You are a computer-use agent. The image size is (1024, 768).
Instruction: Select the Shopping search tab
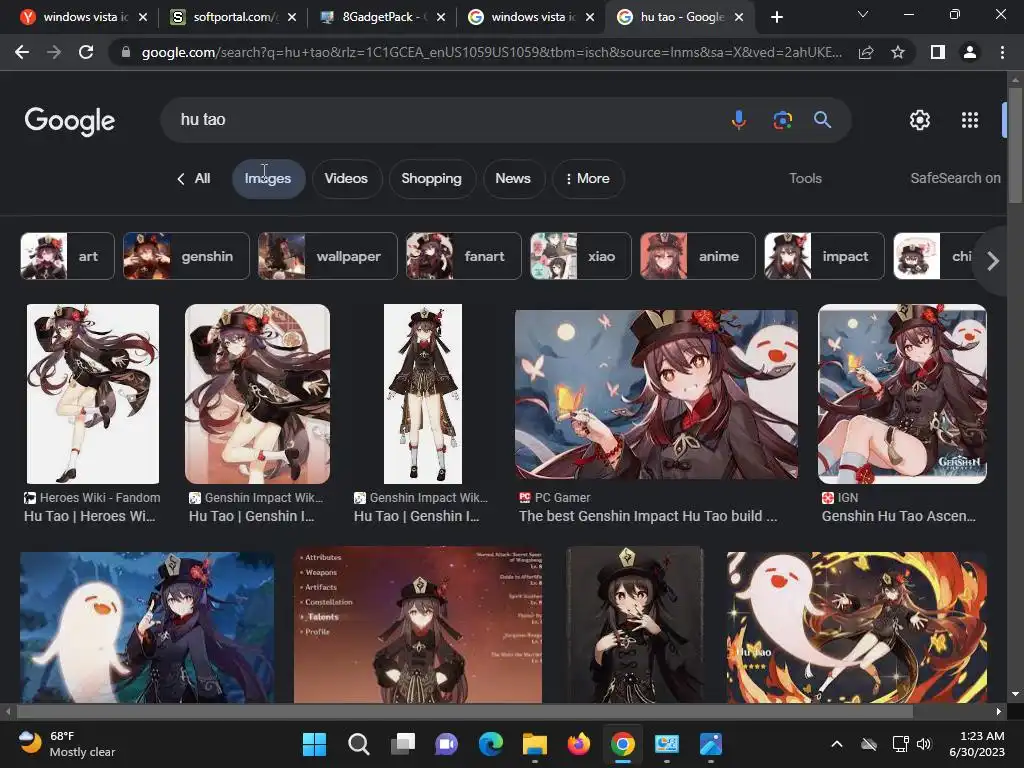431,178
